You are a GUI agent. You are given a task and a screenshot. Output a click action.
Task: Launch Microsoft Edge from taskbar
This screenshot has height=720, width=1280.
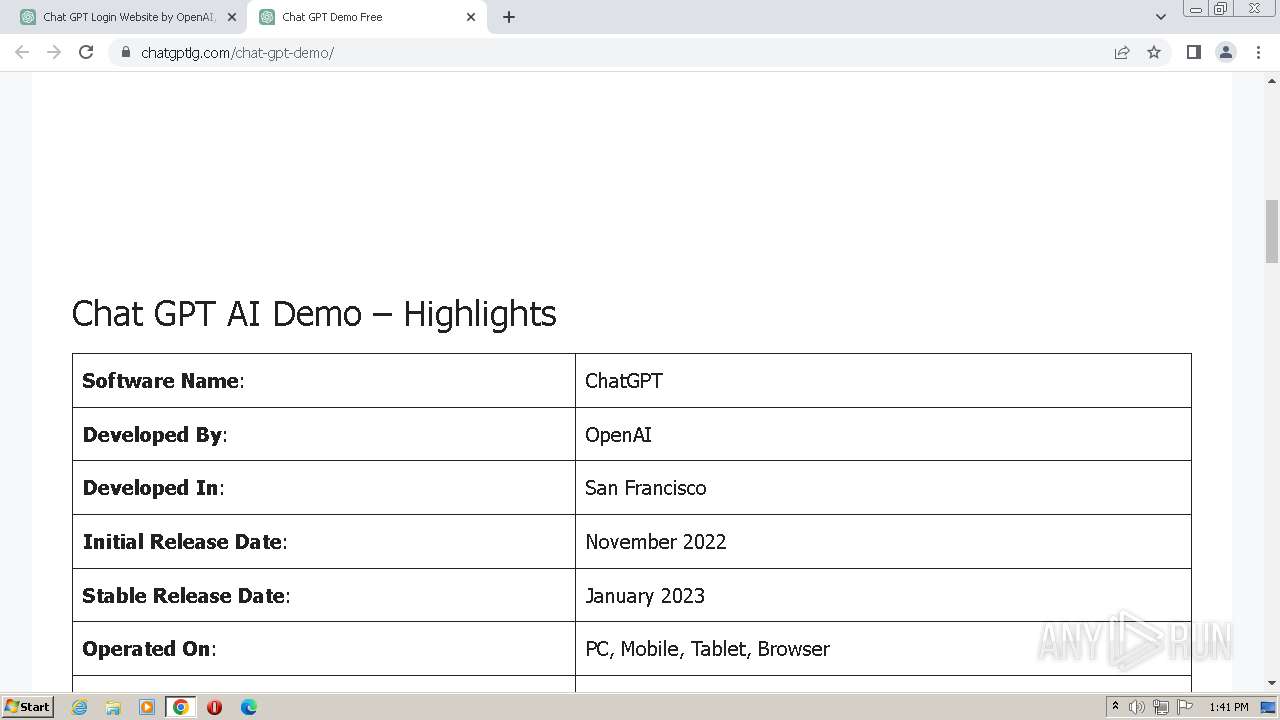[x=249, y=707]
